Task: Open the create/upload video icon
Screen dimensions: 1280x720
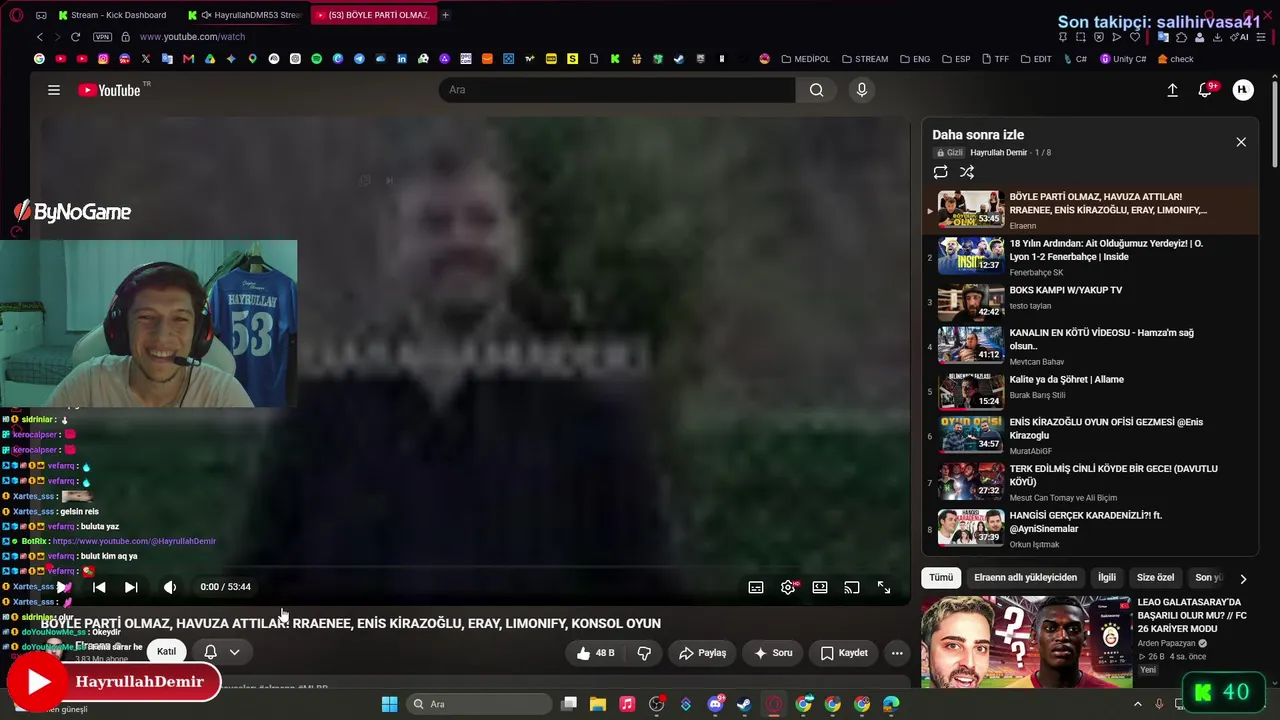Action: (1173, 90)
